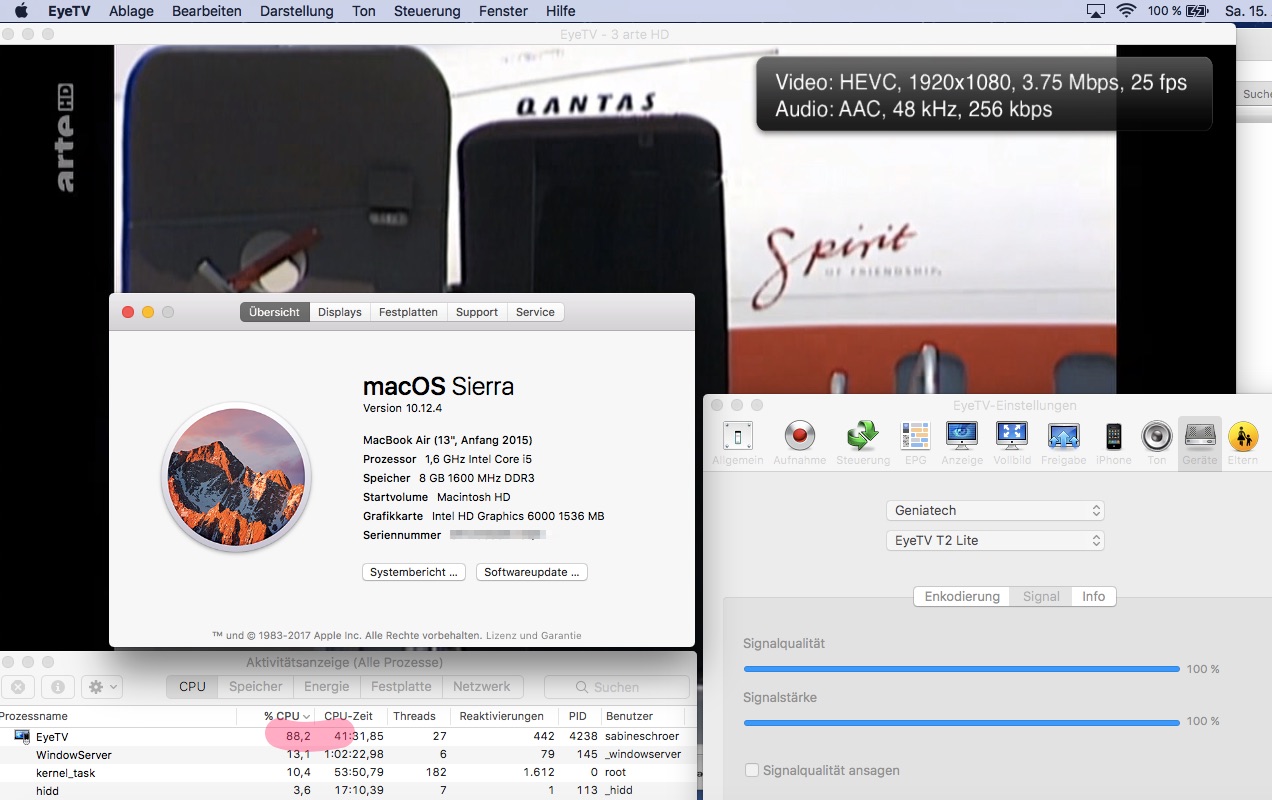Open the EyeTV menu in the menu bar
The height and width of the screenshot is (800, 1272).
click(x=67, y=11)
